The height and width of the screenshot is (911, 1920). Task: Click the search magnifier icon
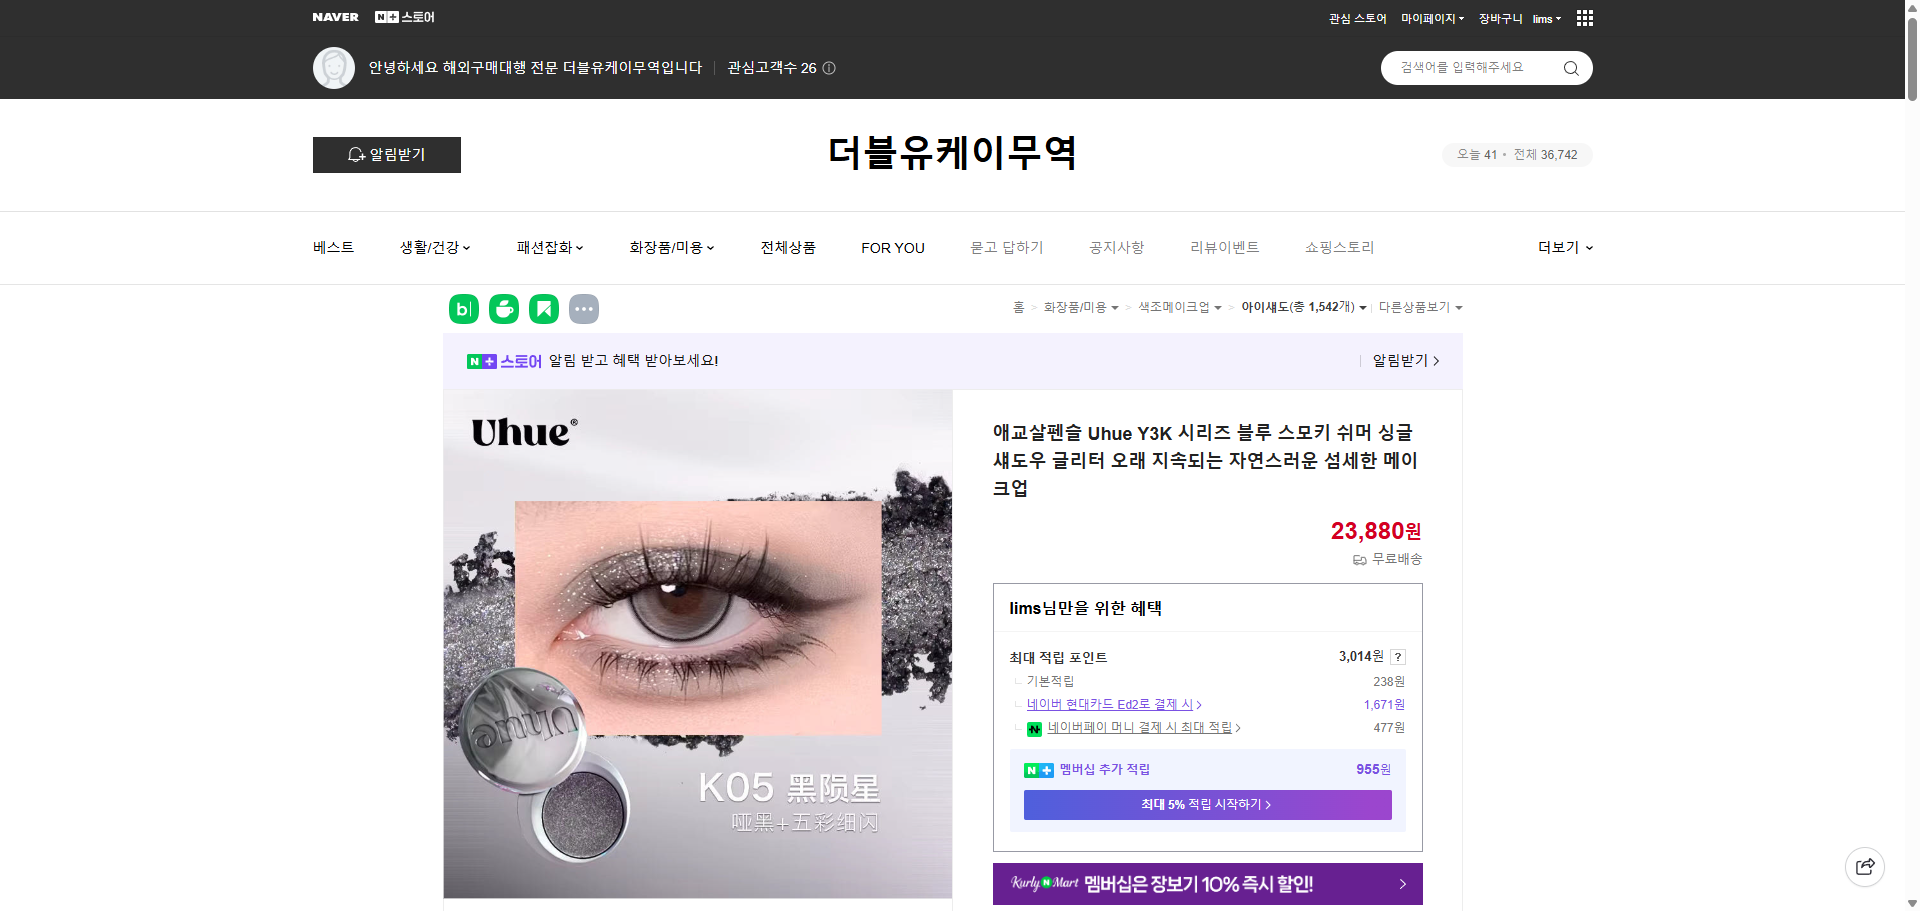[1570, 68]
